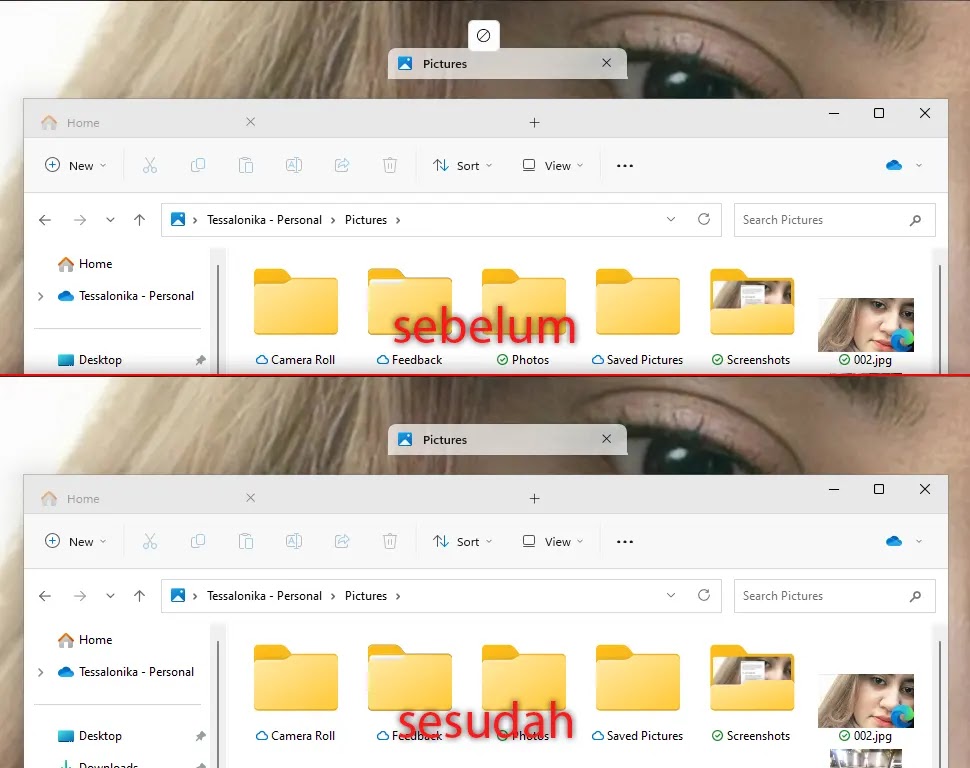The width and height of the screenshot is (970, 768).
Task: Select Tessalonika - Personal in lower sidebar
Action: tap(126, 672)
